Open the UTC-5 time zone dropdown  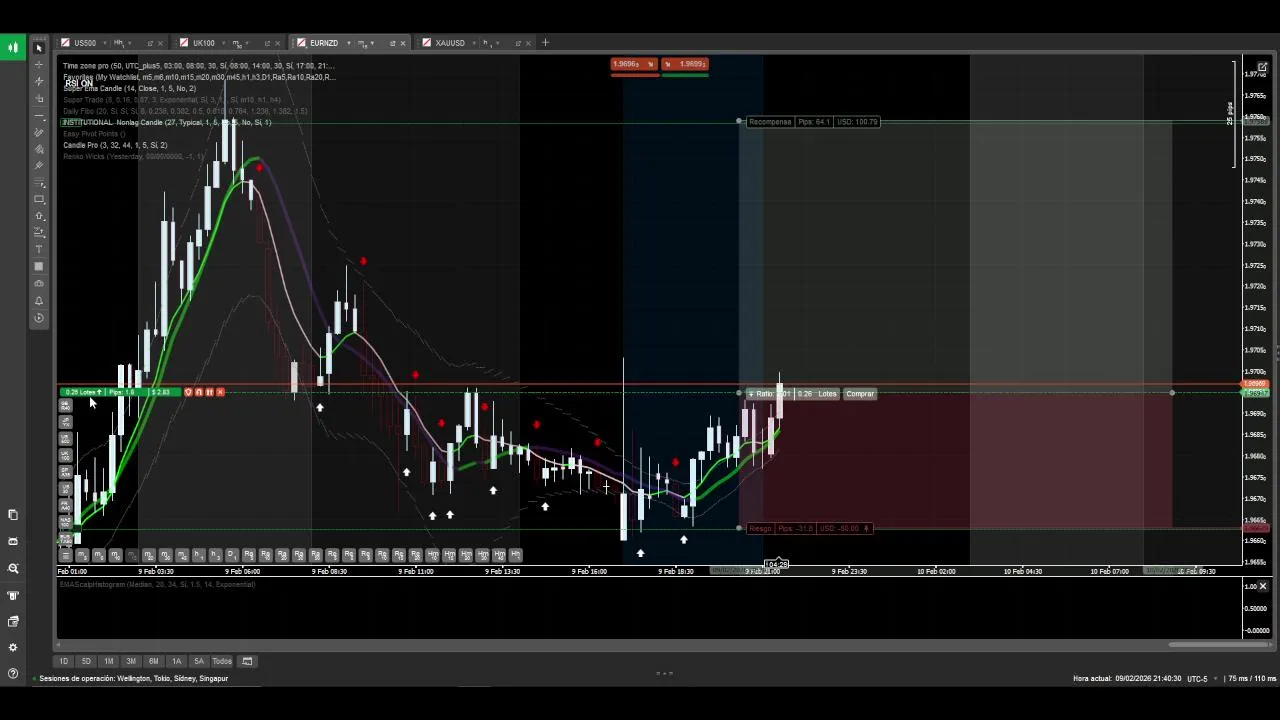pyautogui.click(x=1203, y=678)
